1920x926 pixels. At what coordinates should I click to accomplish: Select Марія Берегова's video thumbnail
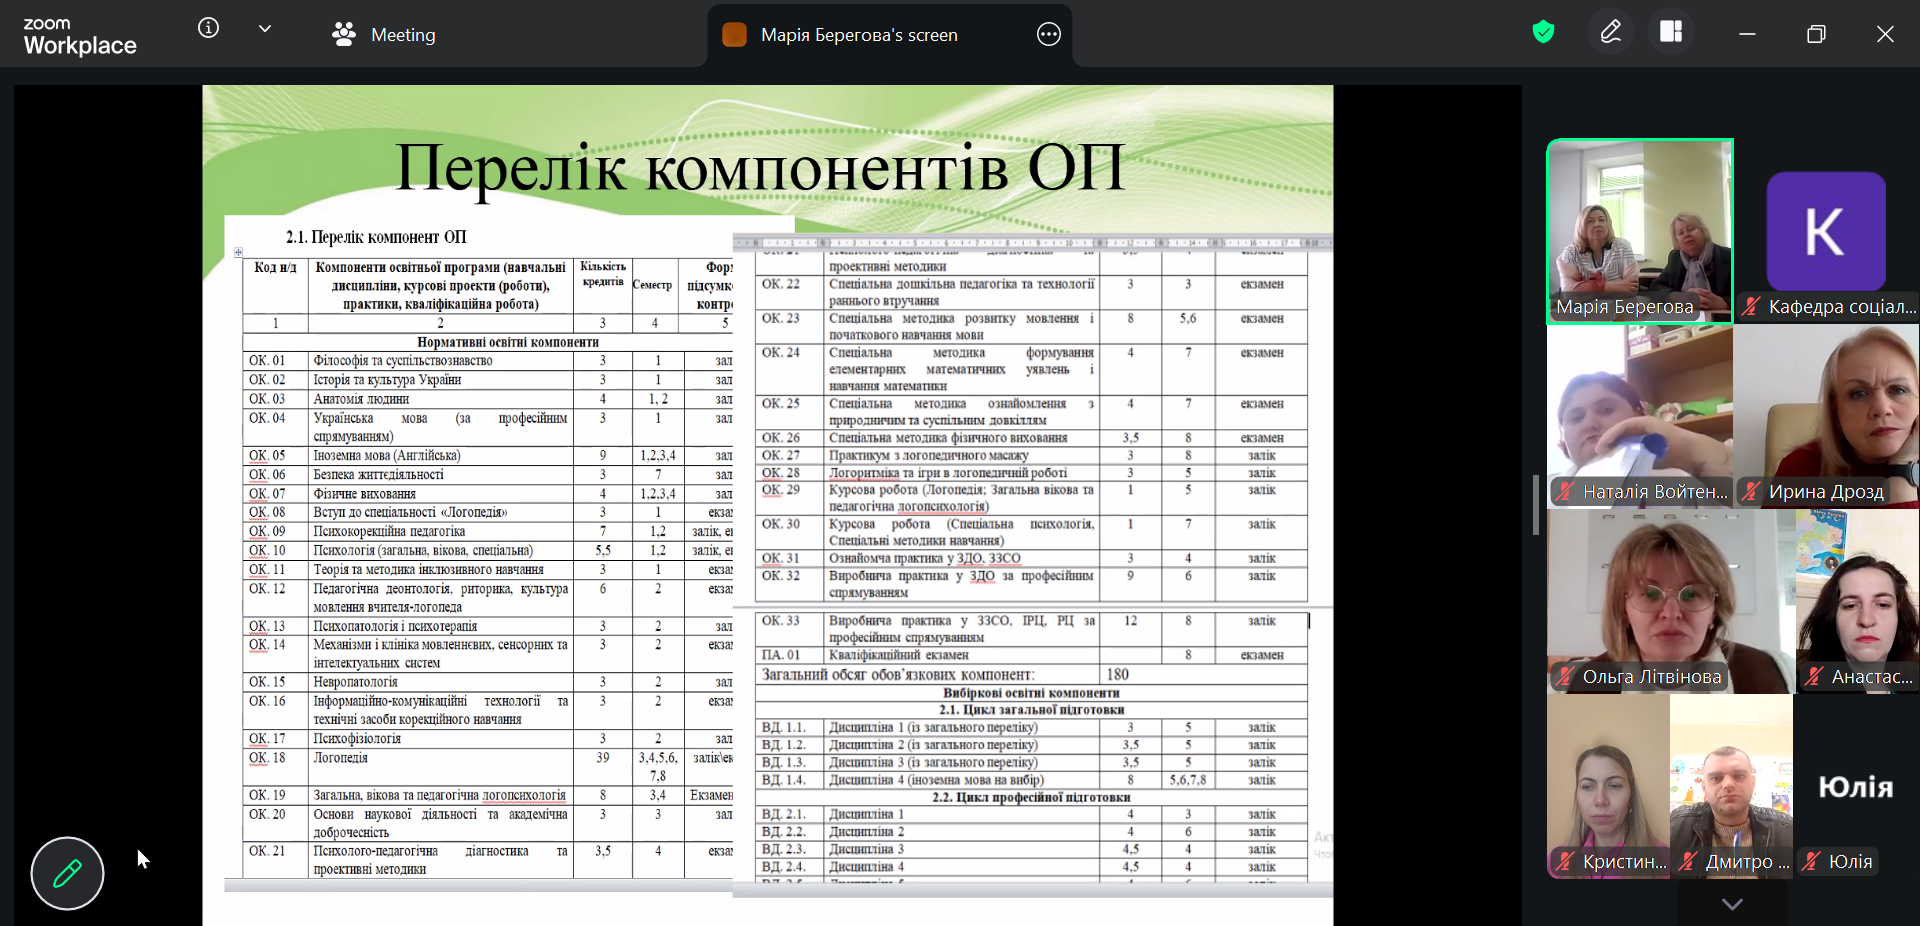tap(1639, 230)
